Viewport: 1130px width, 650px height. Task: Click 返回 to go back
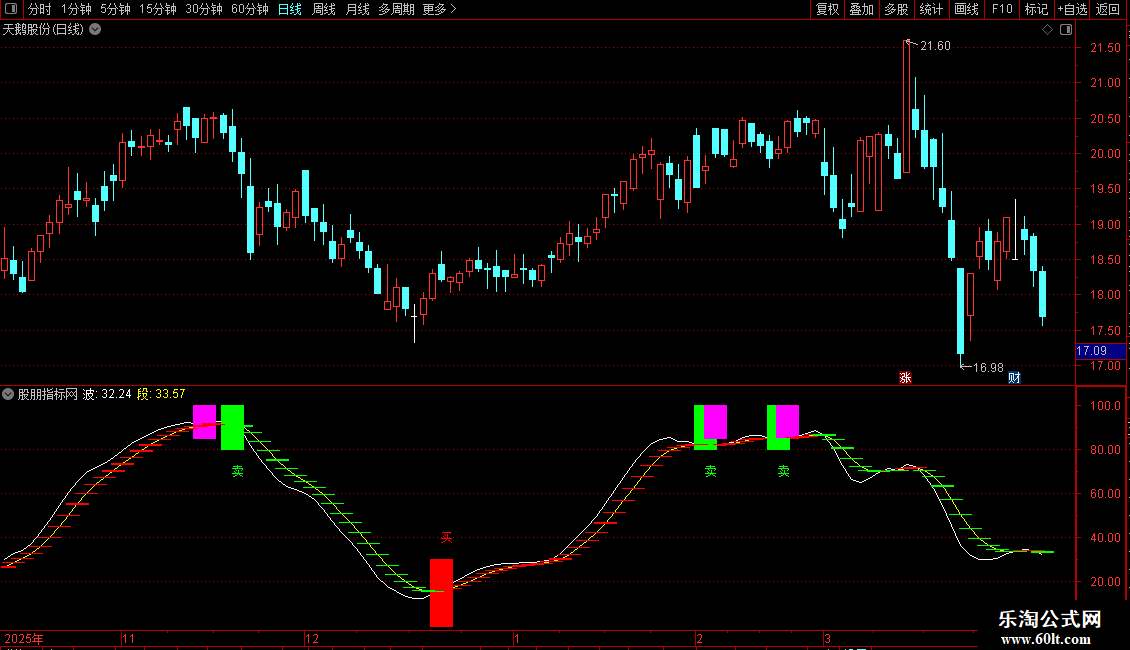[1108, 9]
